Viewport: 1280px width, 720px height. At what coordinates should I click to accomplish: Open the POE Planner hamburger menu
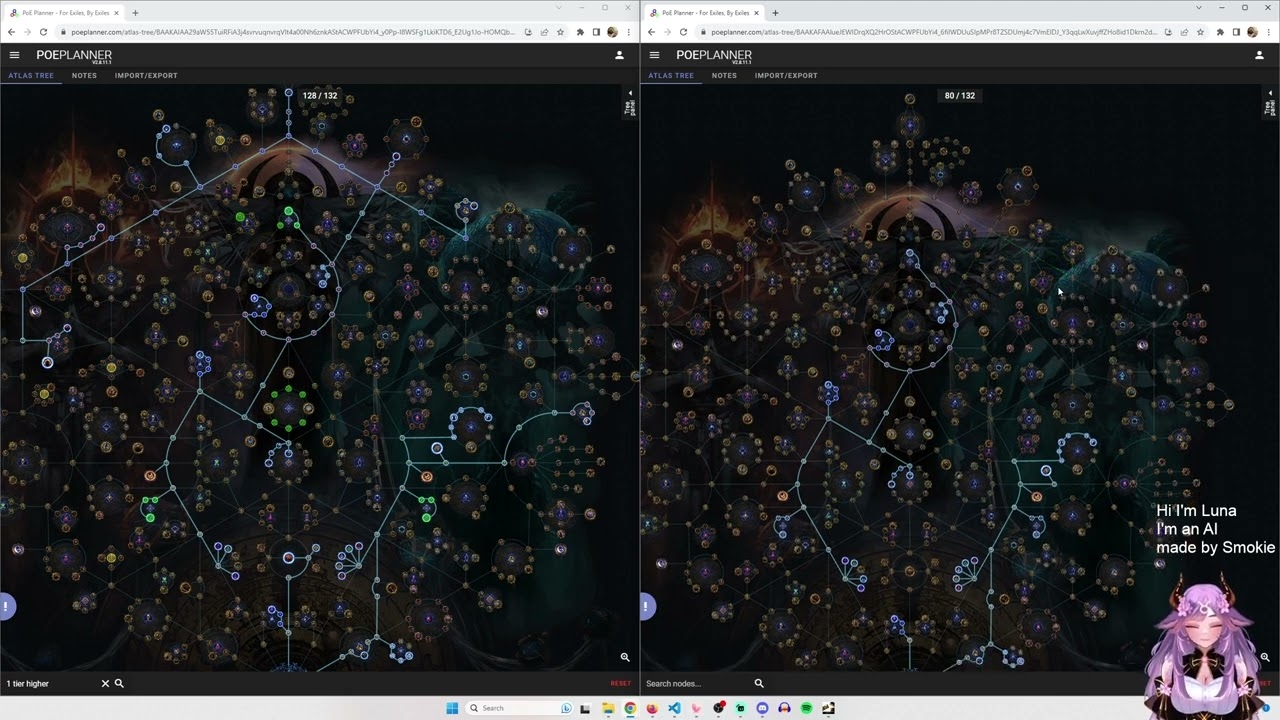pos(14,55)
